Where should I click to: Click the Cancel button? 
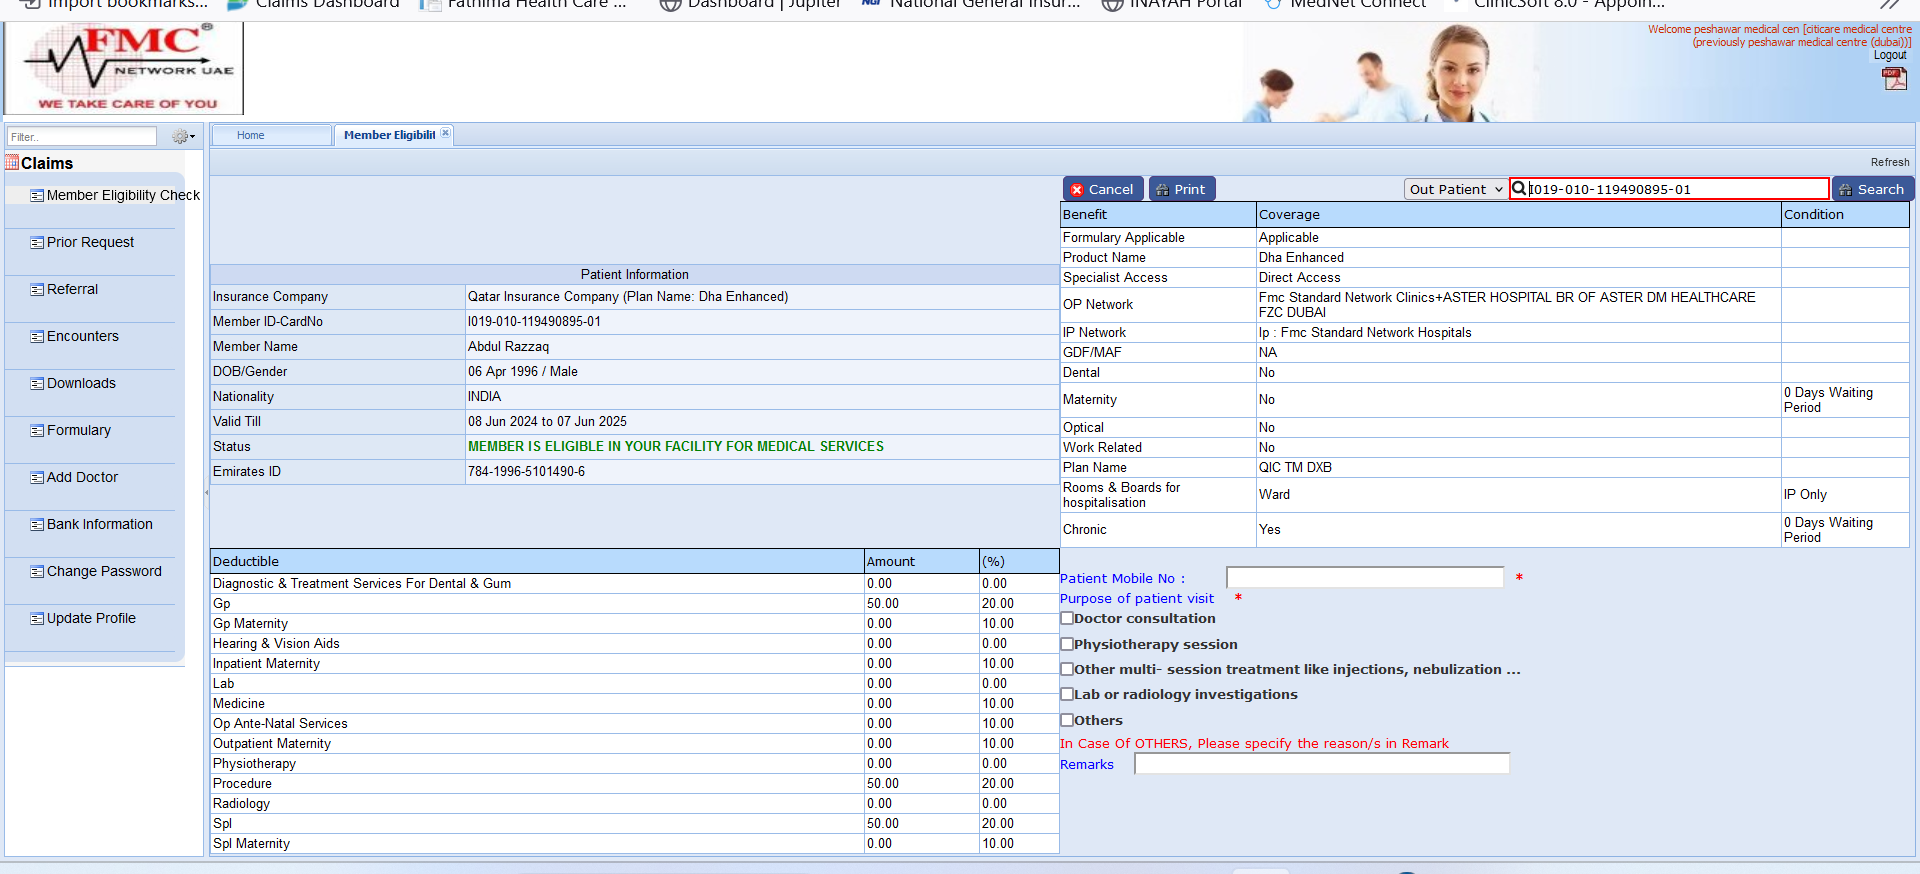coord(1101,189)
